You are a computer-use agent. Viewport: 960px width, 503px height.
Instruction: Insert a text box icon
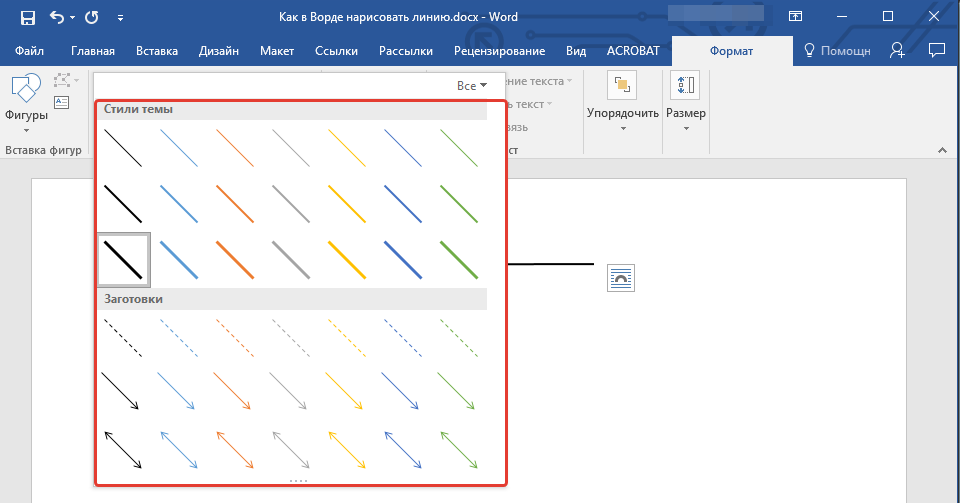62,102
